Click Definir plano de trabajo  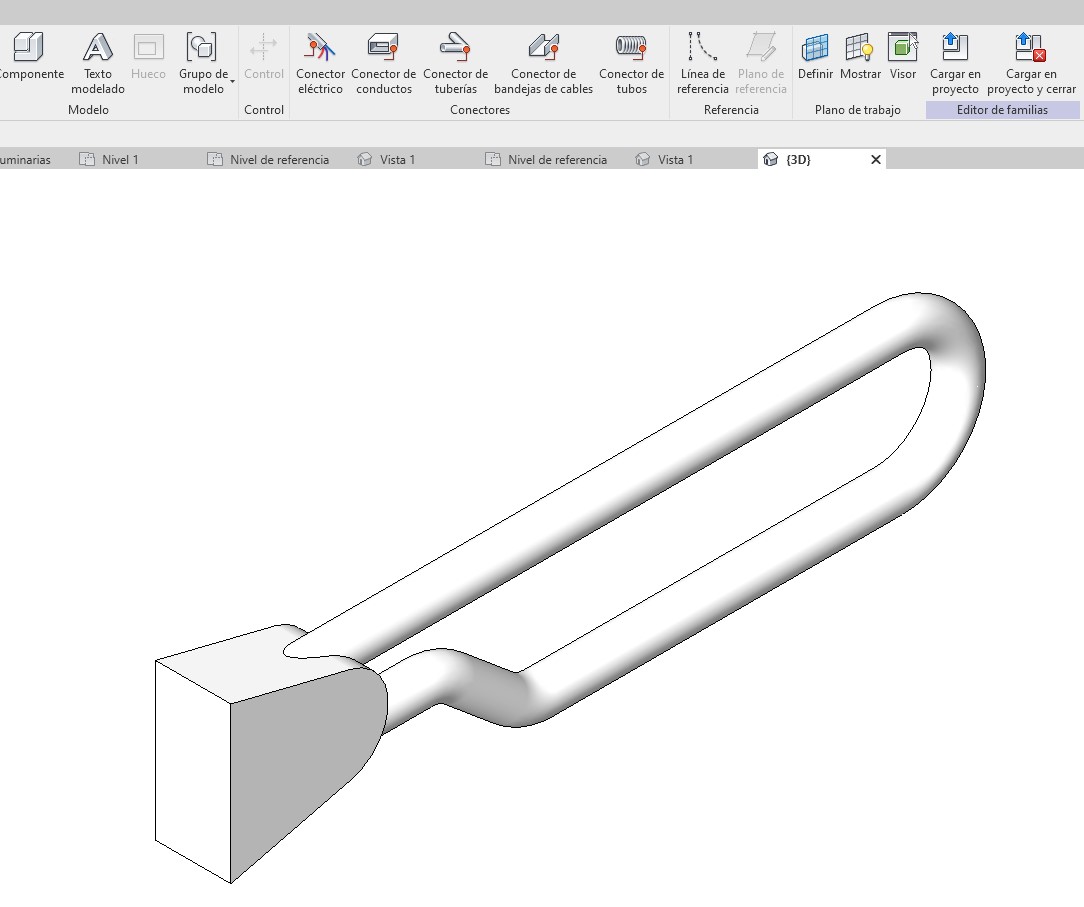click(x=815, y=48)
